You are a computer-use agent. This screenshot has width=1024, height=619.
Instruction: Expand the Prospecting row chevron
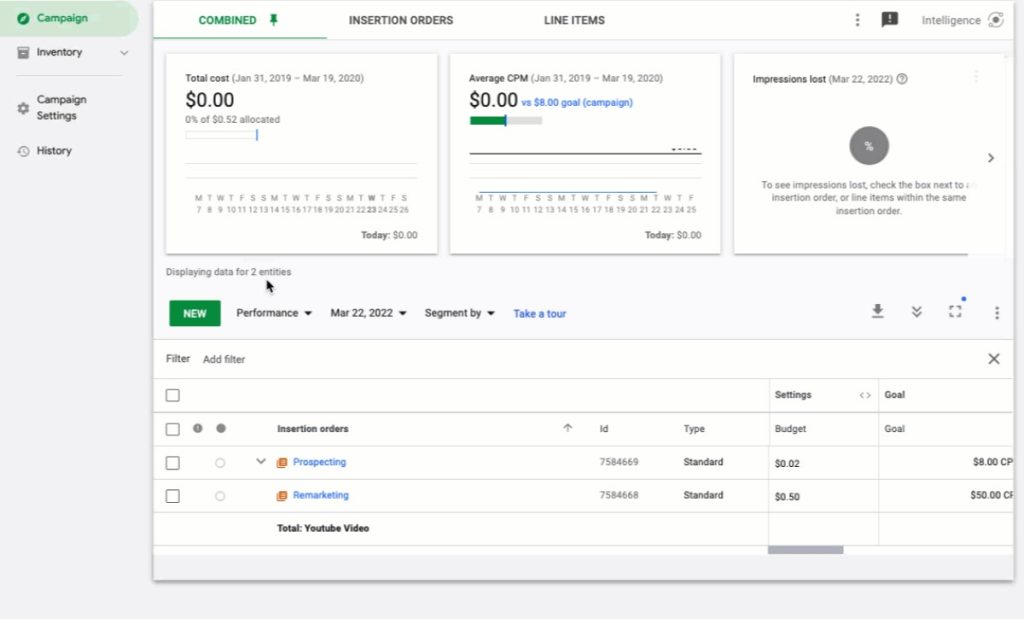tap(261, 462)
